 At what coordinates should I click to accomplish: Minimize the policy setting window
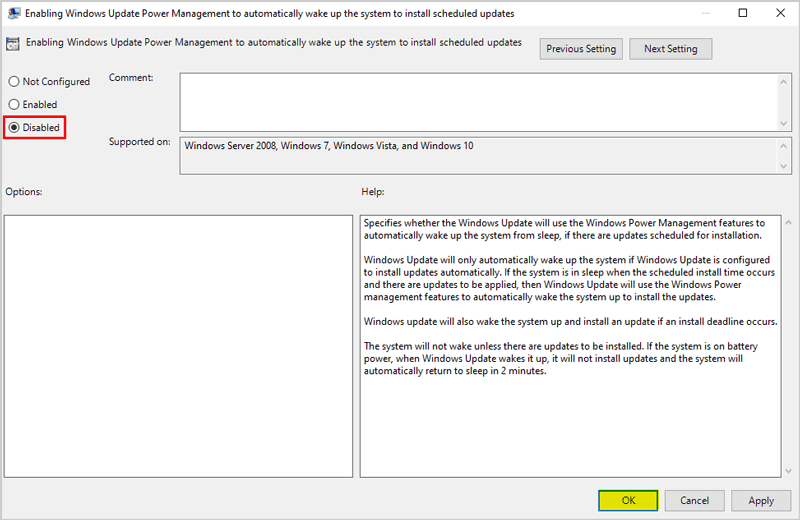706,13
